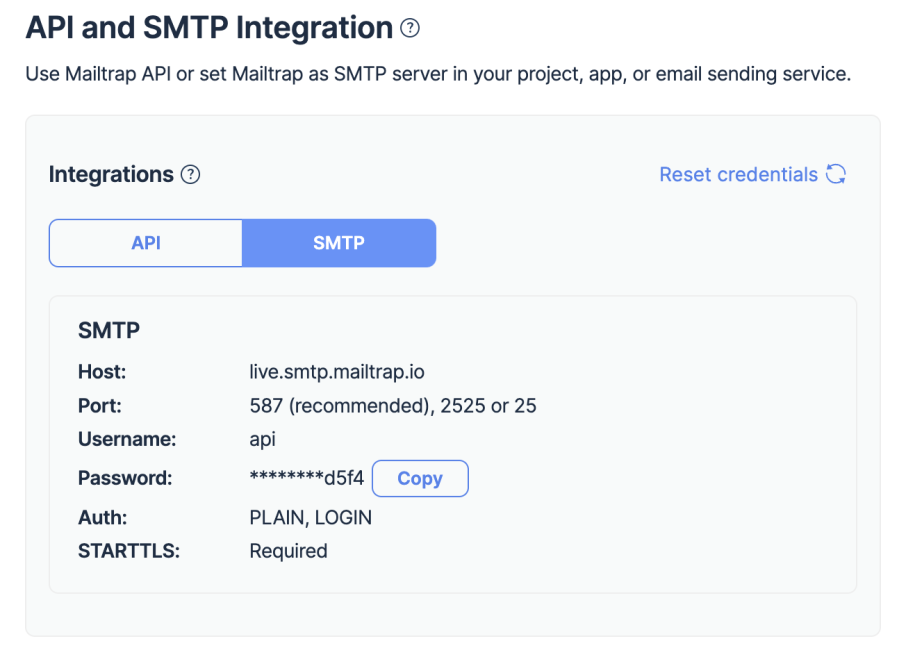
Task: Copy the SMTP password
Action: tap(420, 478)
